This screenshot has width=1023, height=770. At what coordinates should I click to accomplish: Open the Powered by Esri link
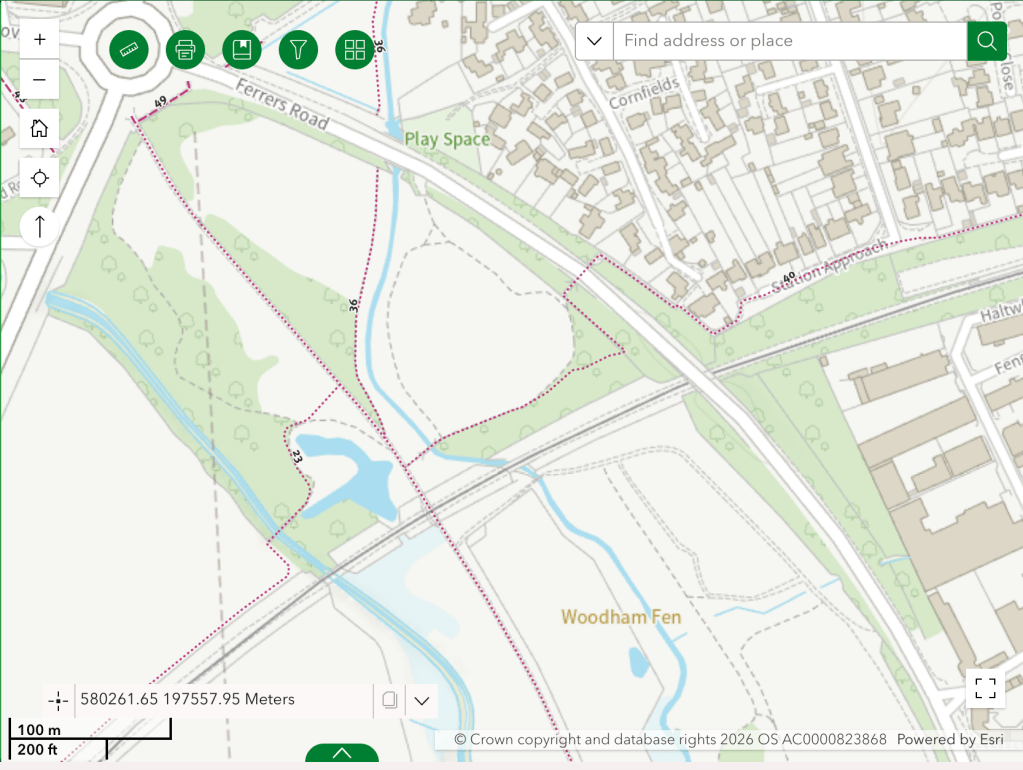(x=936, y=740)
